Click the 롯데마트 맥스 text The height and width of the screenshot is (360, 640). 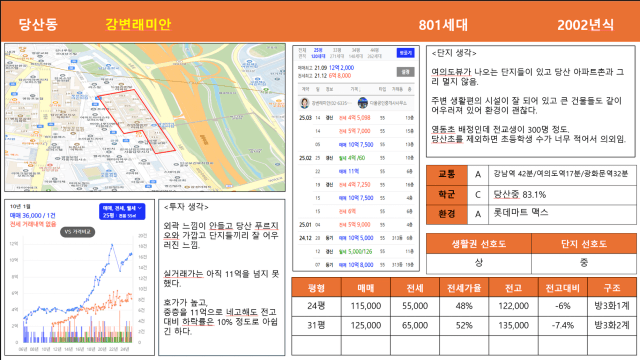(521, 213)
